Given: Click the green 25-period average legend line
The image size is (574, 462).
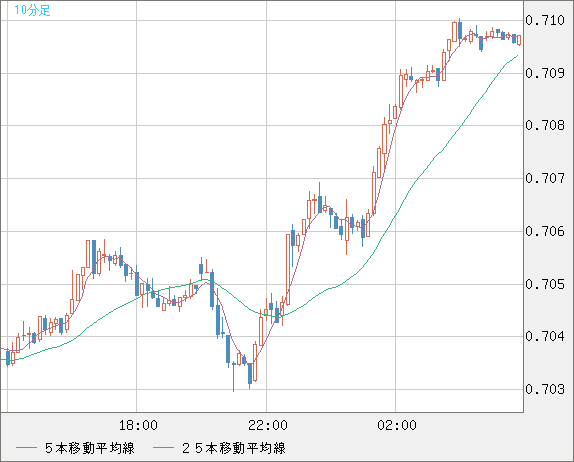Looking at the screenshot, I should [163, 448].
